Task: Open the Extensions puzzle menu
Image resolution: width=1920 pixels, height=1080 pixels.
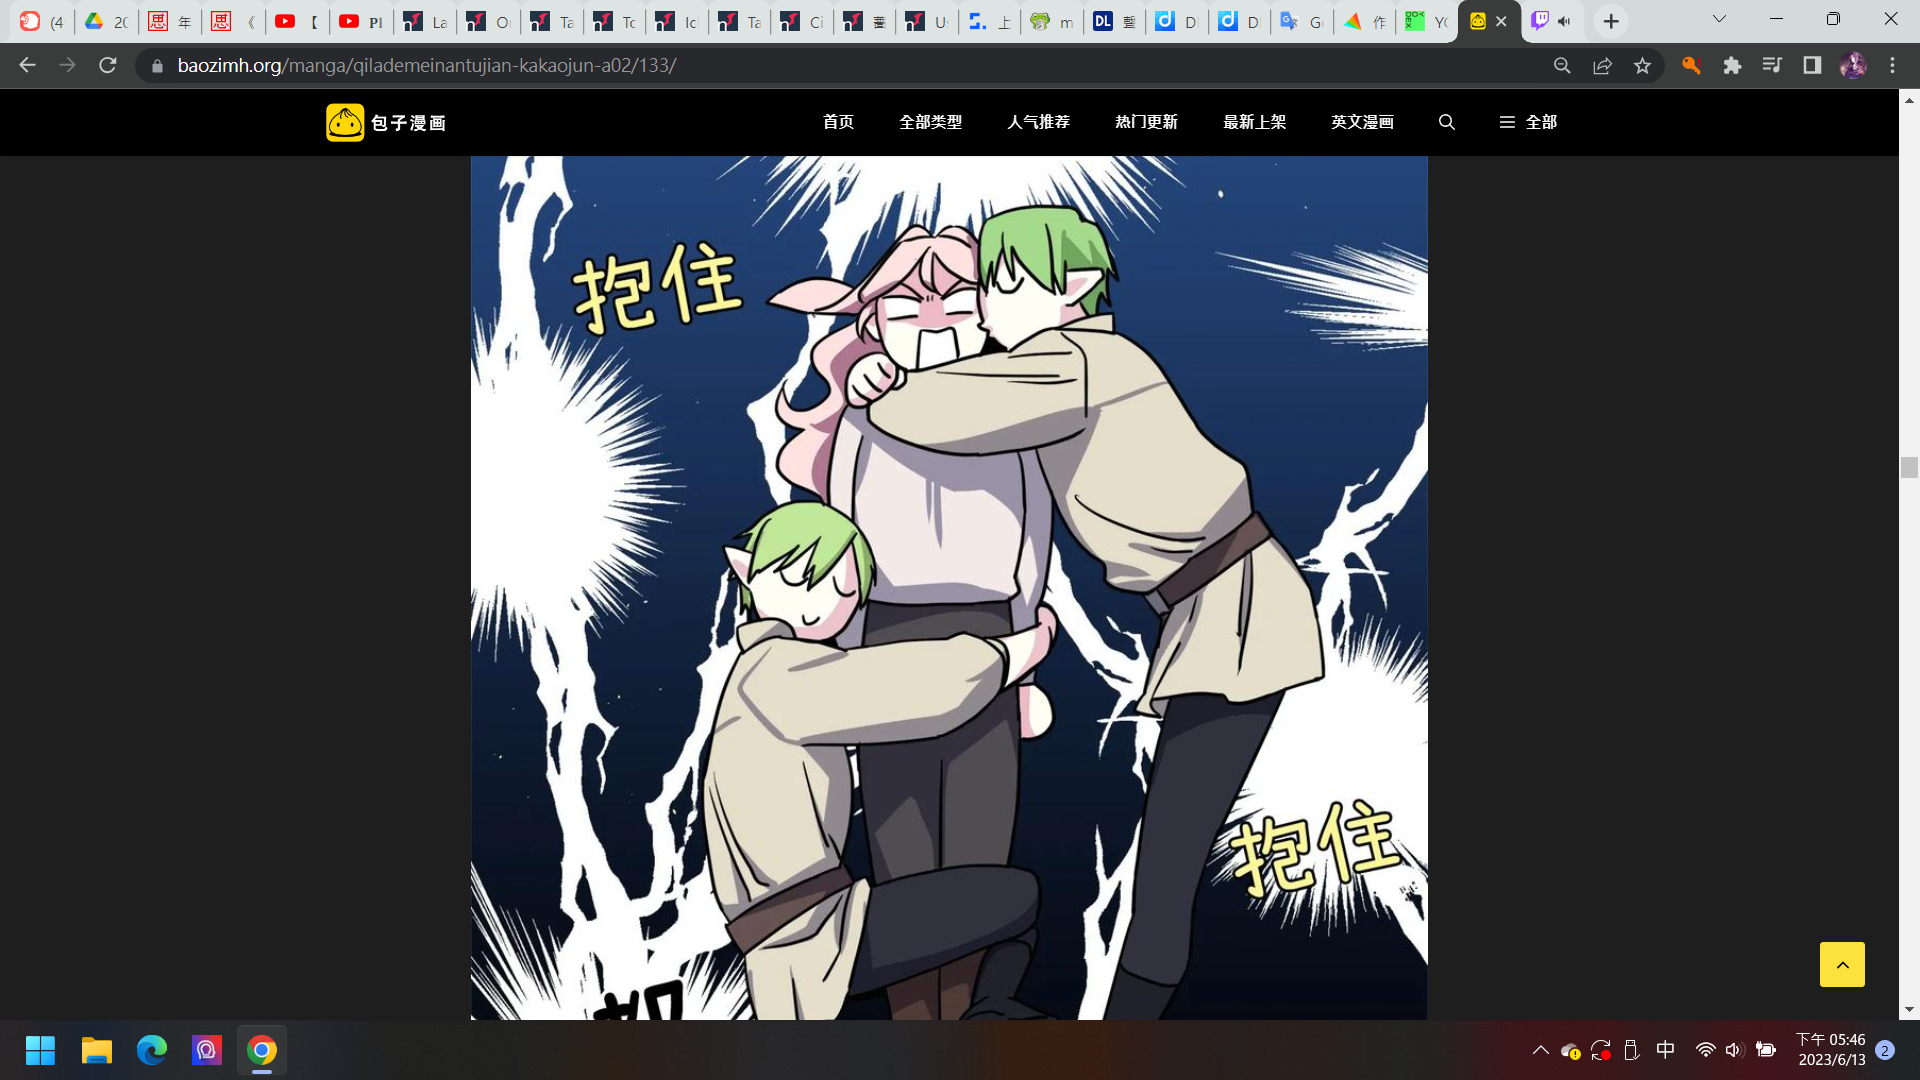Action: pyautogui.click(x=1732, y=65)
